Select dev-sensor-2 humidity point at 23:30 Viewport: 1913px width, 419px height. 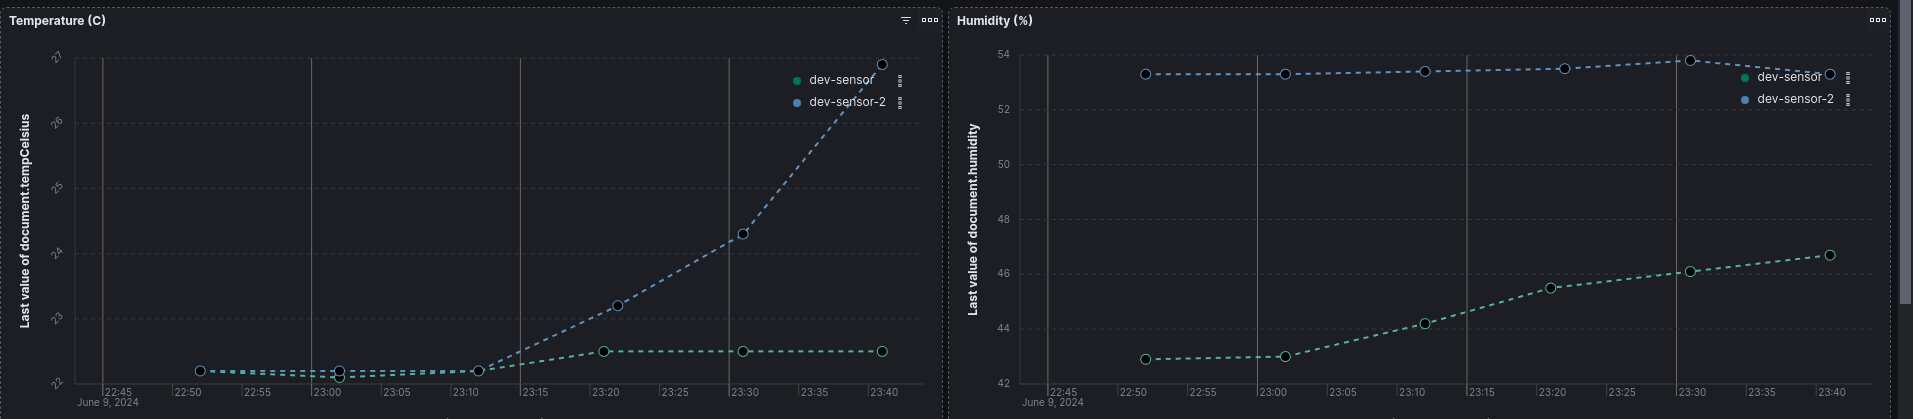click(x=1690, y=61)
